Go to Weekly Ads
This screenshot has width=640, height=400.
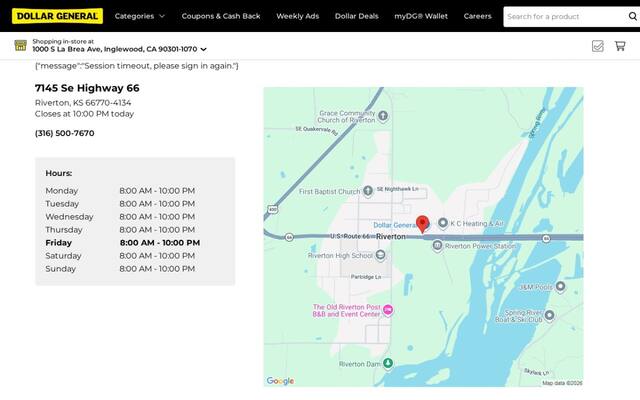(298, 16)
